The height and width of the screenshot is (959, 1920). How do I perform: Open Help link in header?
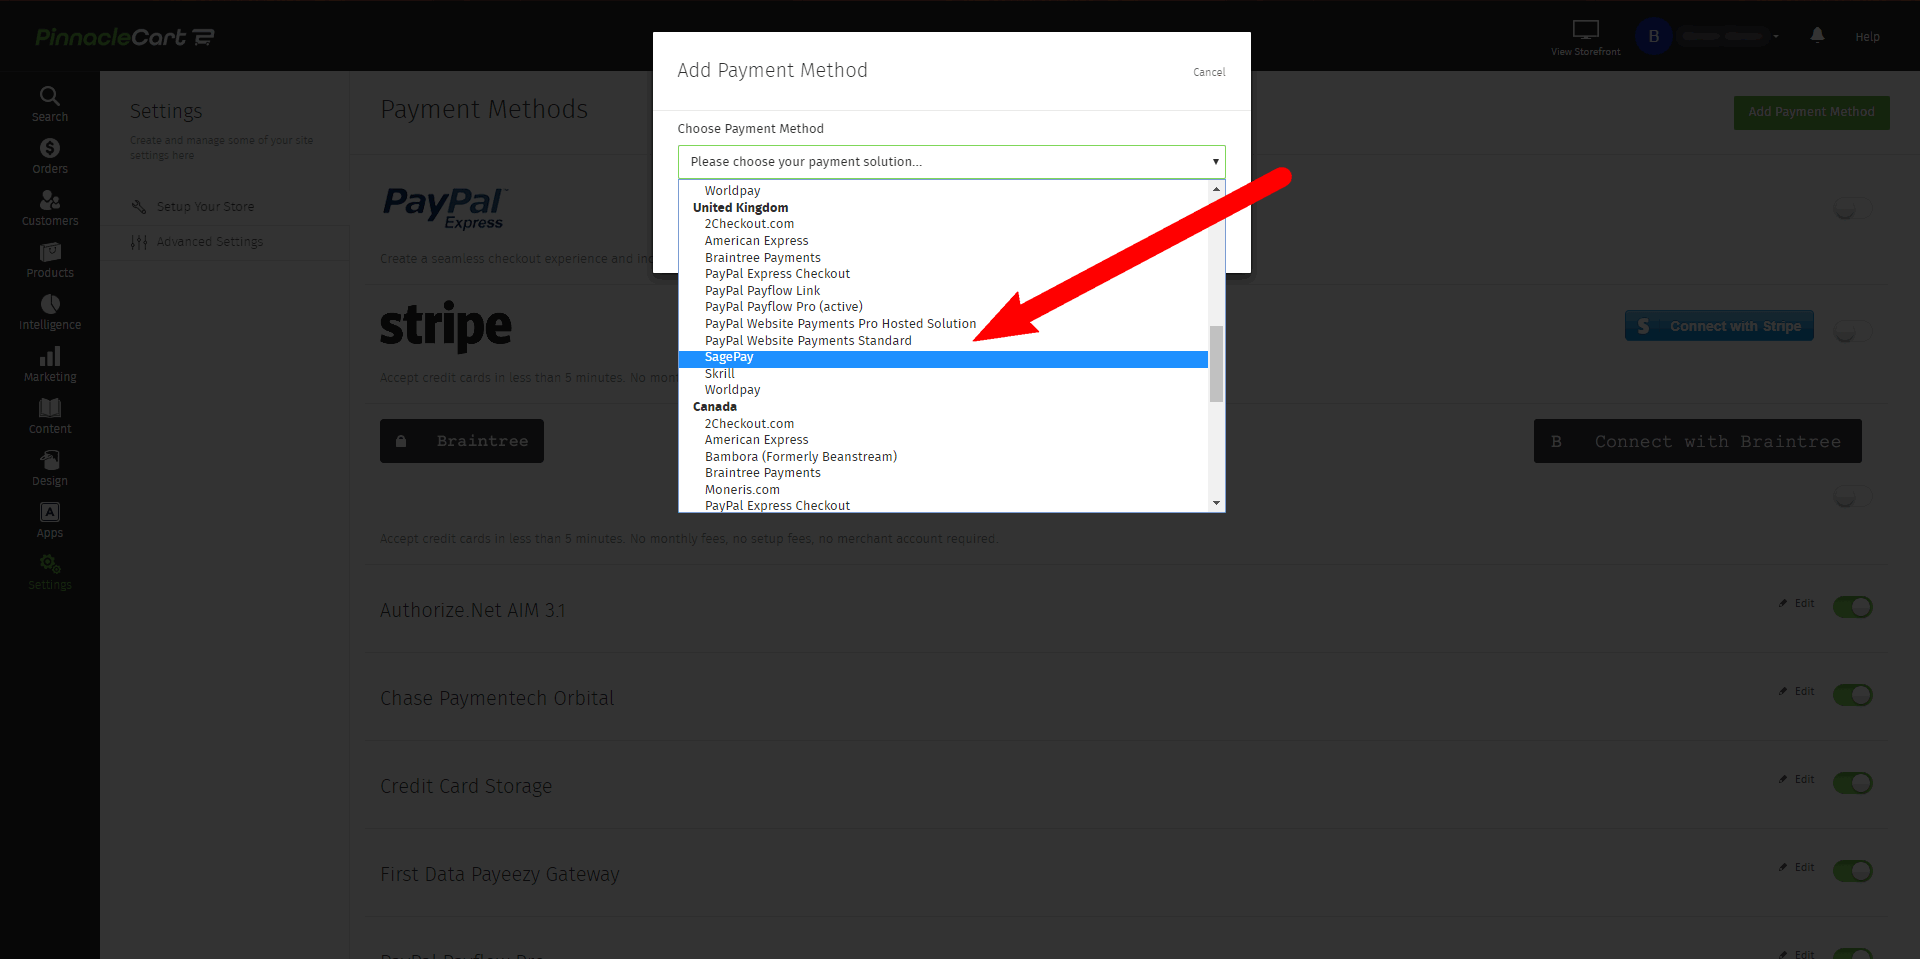coord(1867,37)
